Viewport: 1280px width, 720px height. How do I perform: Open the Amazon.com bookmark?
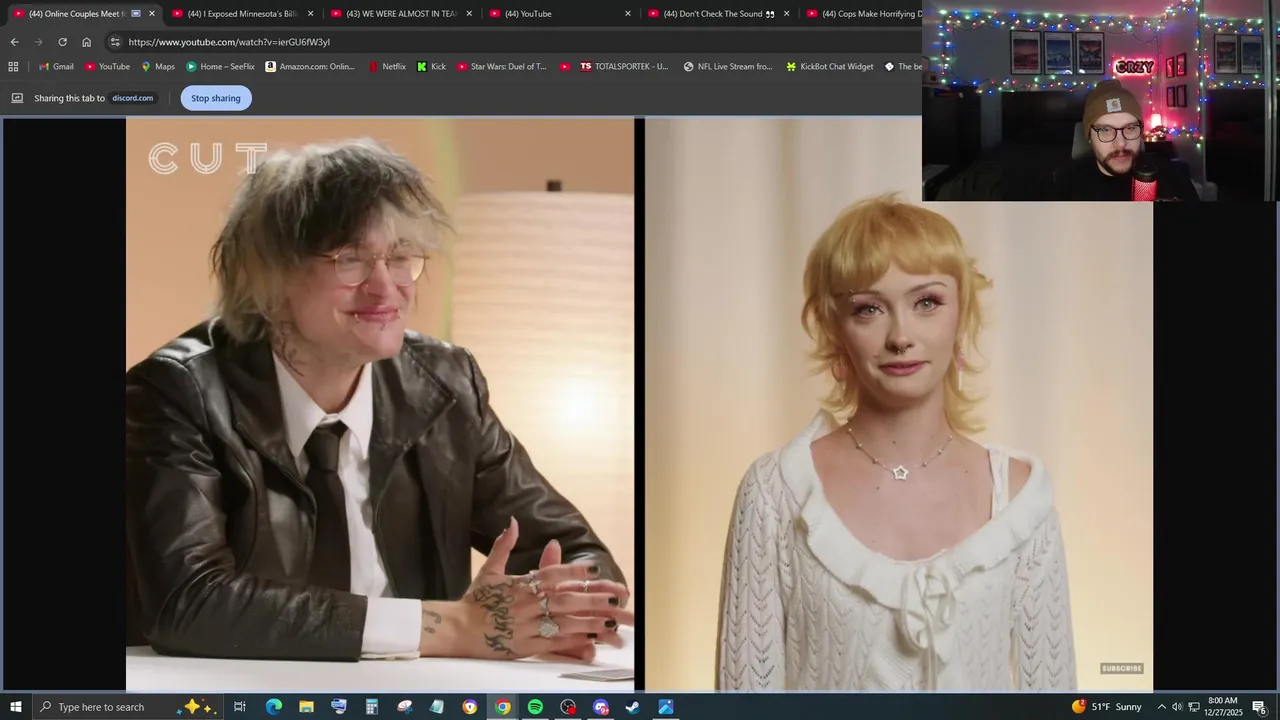[310, 67]
